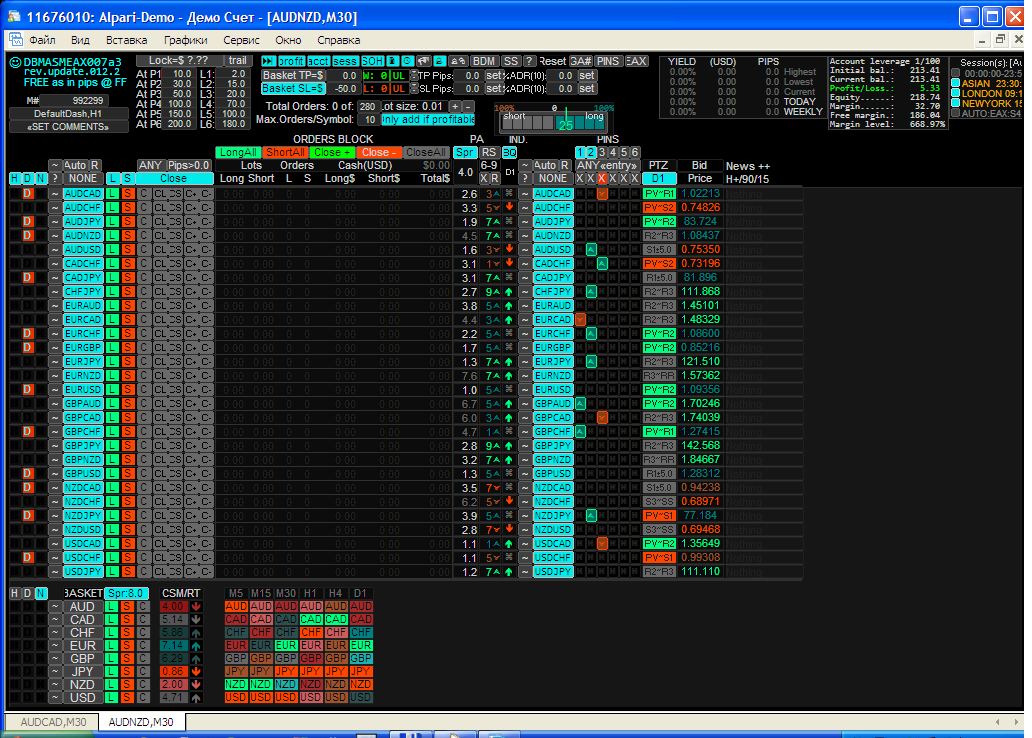This screenshot has height=738, width=1032.
Task: Open the DefaultDash,H1 template selector
Action: pos(68,113)
